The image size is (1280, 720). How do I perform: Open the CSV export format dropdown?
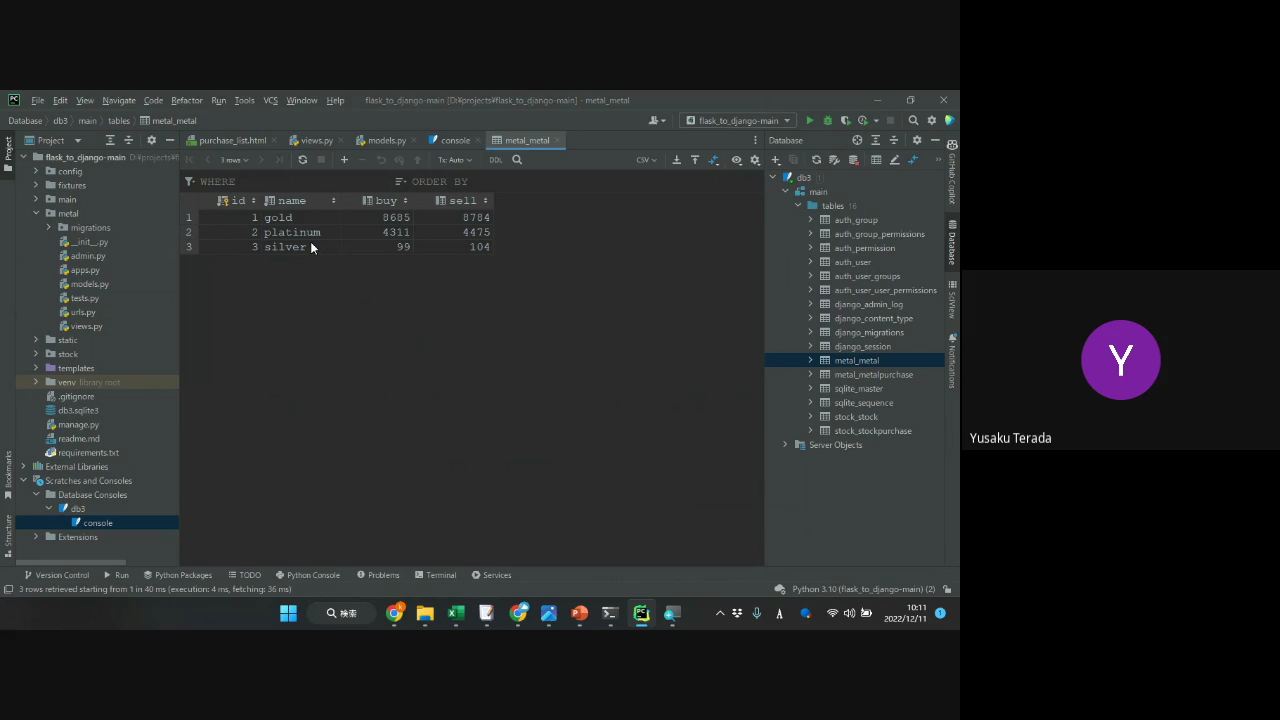pyautogui.click(x=646, y=160)
